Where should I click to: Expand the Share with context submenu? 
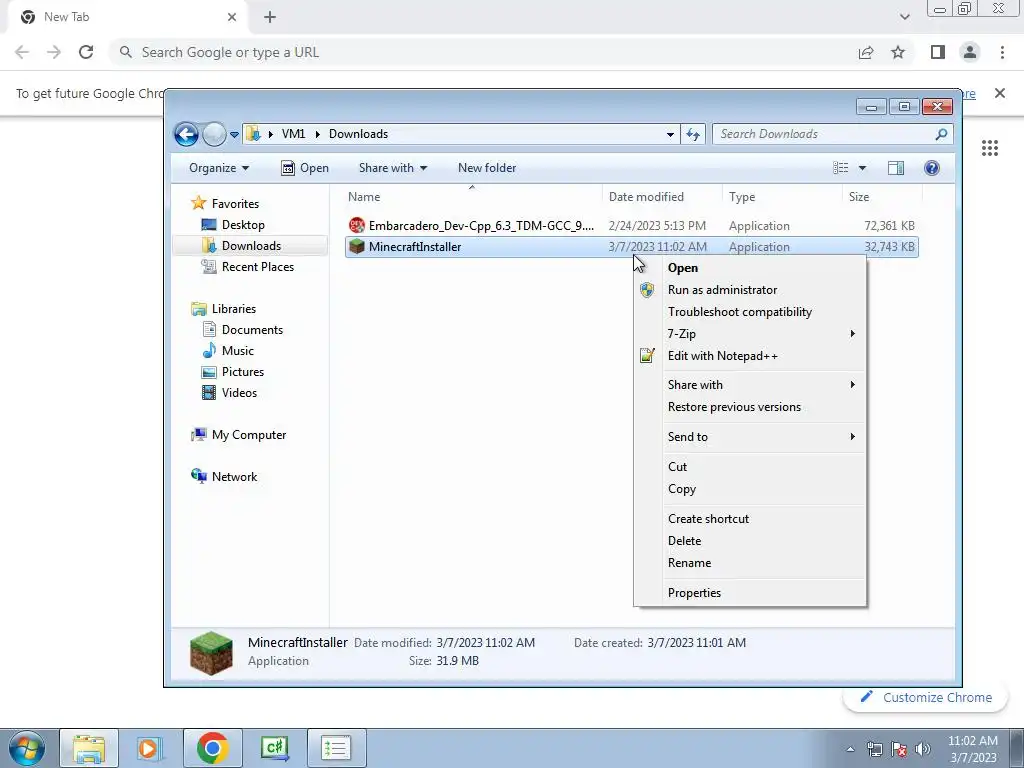[x=750, y=385]
